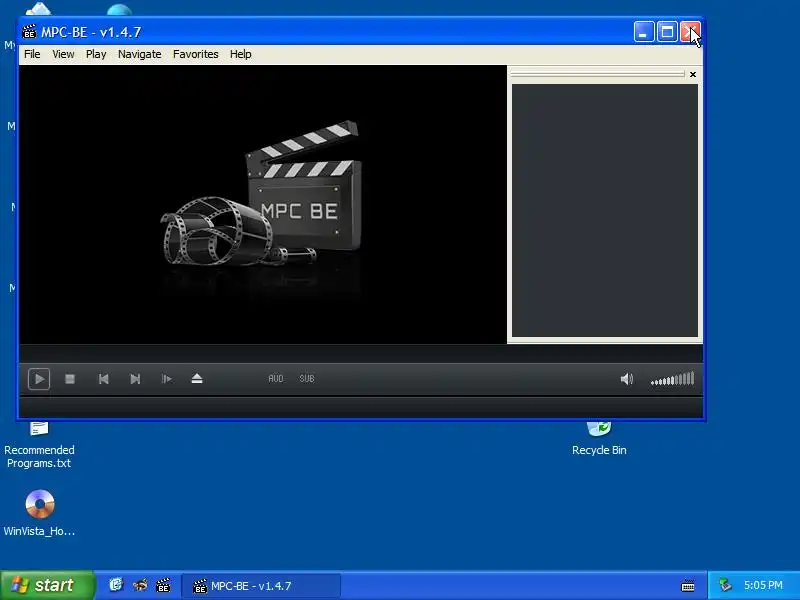Viewport: 800px width, 600px height.
Task: Open the Help menu
Action: 240,54
